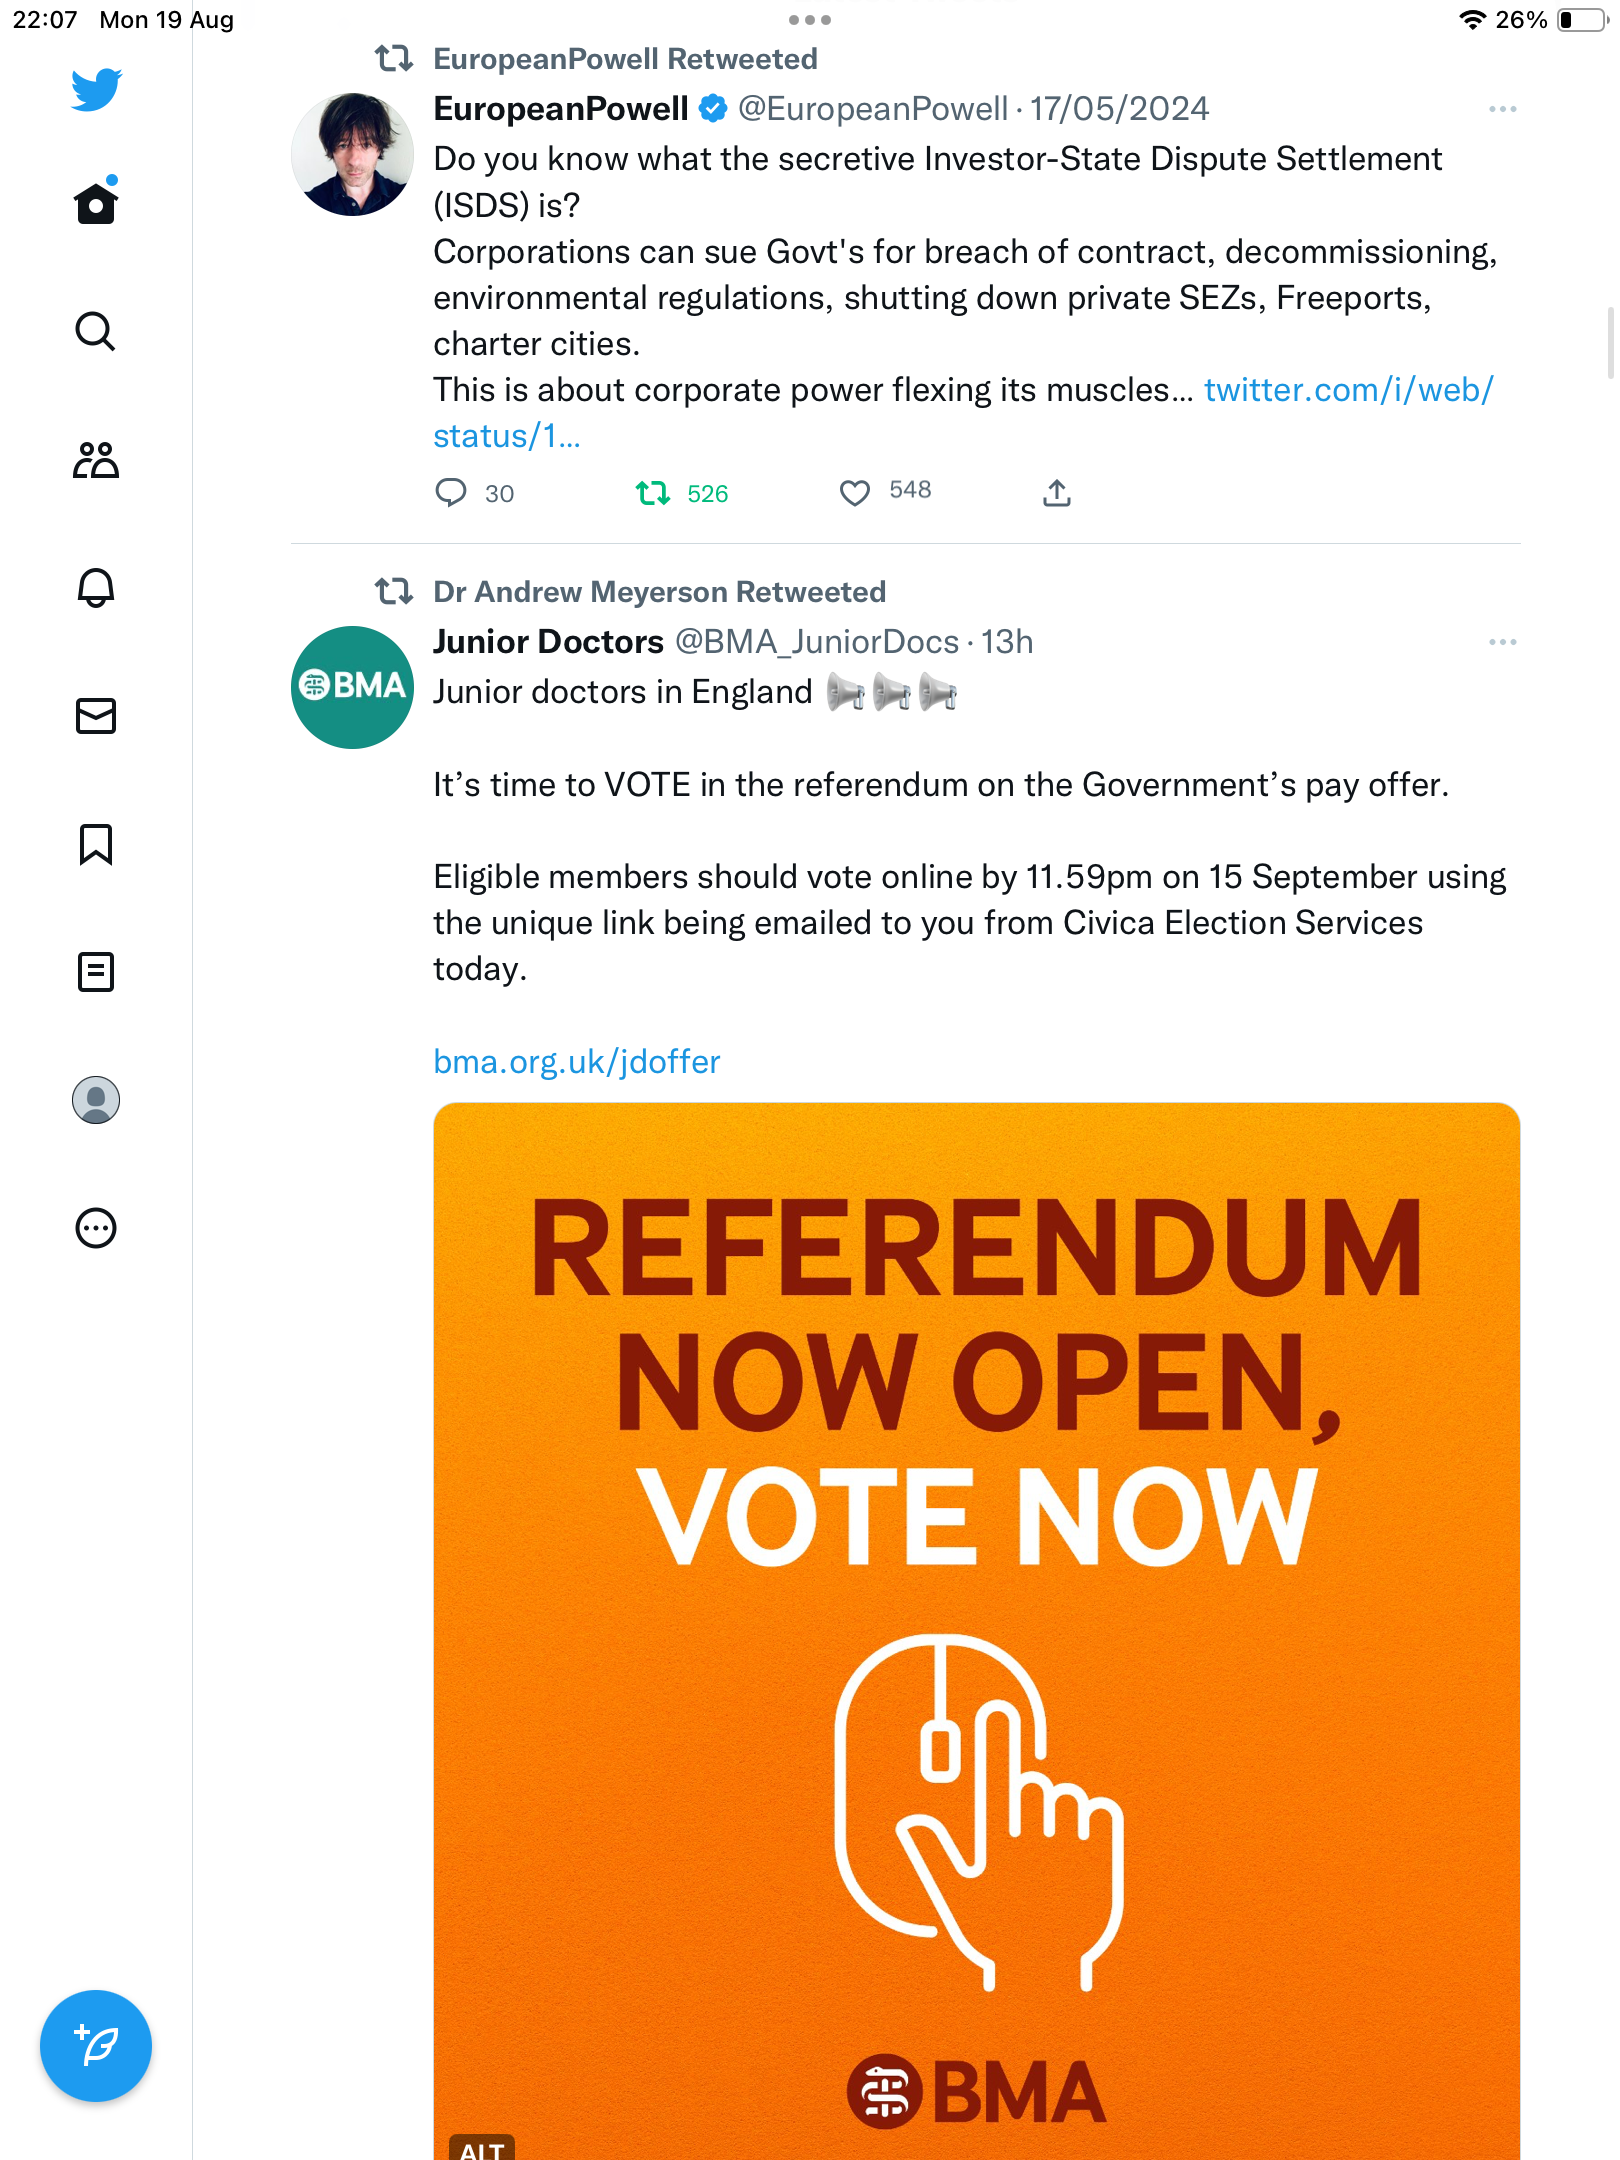1620x2160 pixels.
Task: Compose a new tweet with the blue button
Action: (96, 2046)
